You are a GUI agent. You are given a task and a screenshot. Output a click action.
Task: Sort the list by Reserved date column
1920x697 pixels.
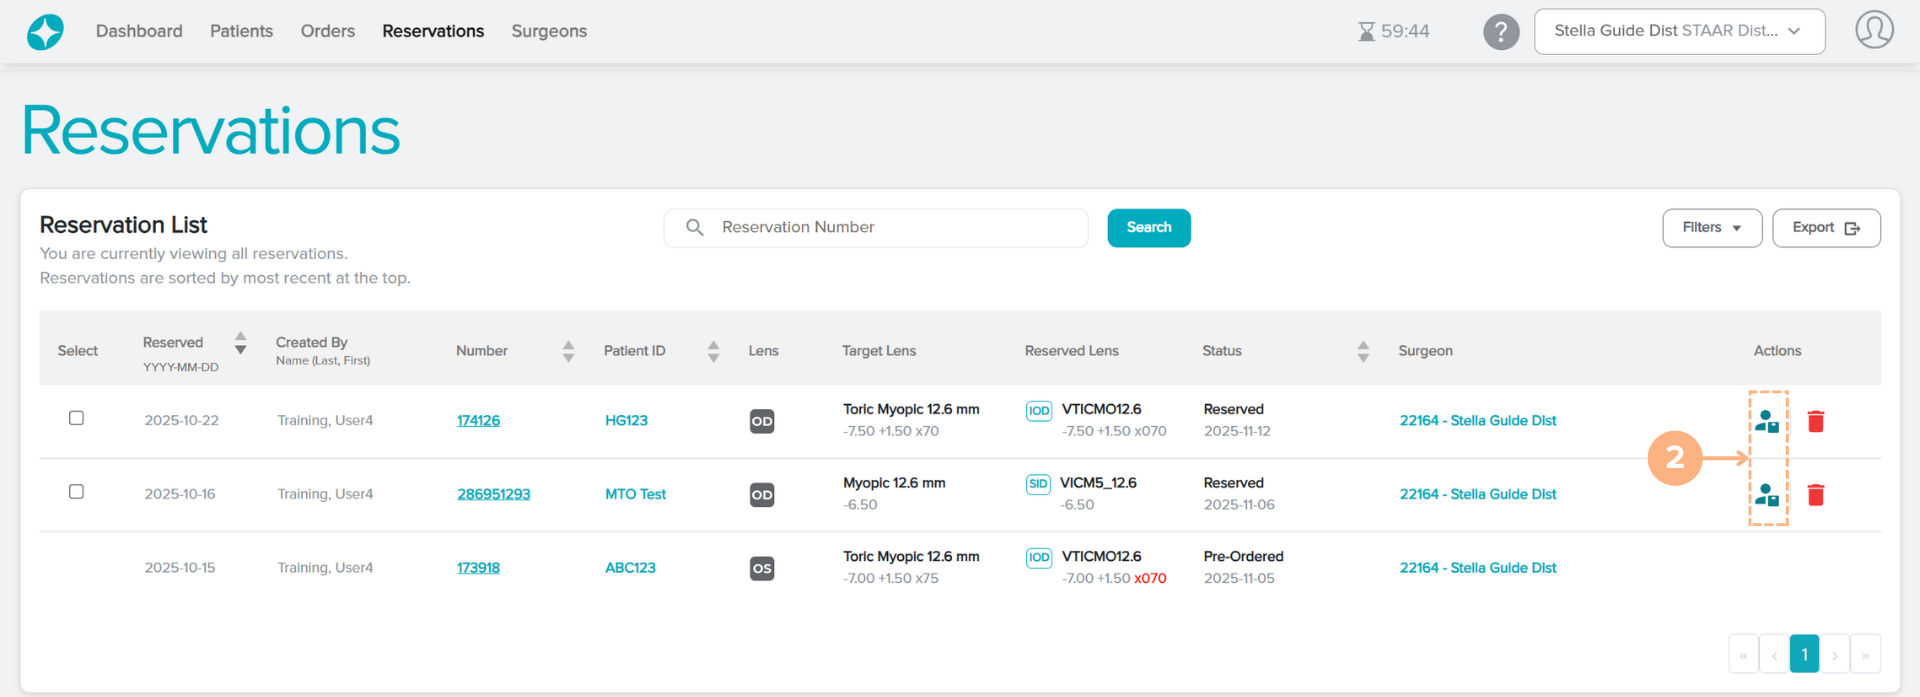pyautogui.click(x=240, y=343)
